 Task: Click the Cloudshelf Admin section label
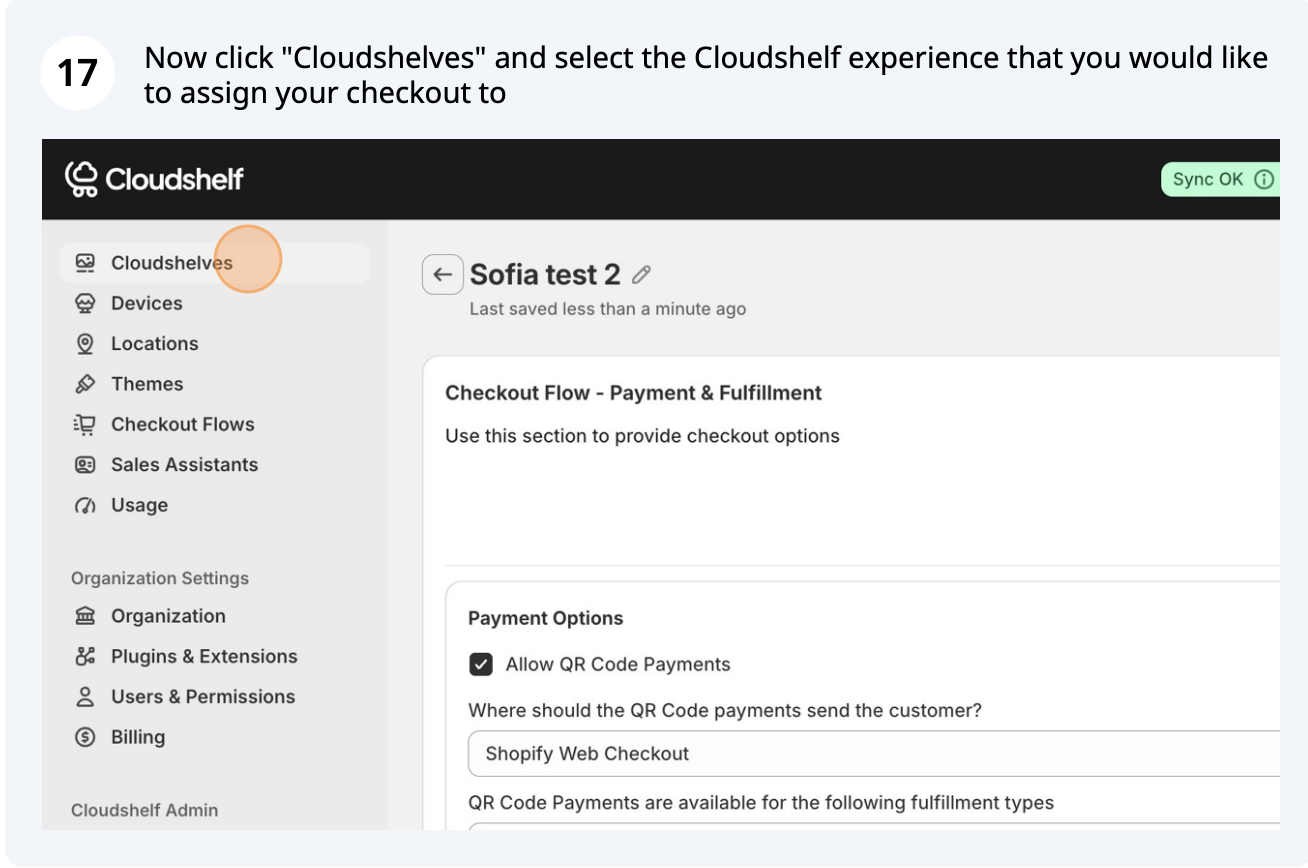(x=144, y=810)
